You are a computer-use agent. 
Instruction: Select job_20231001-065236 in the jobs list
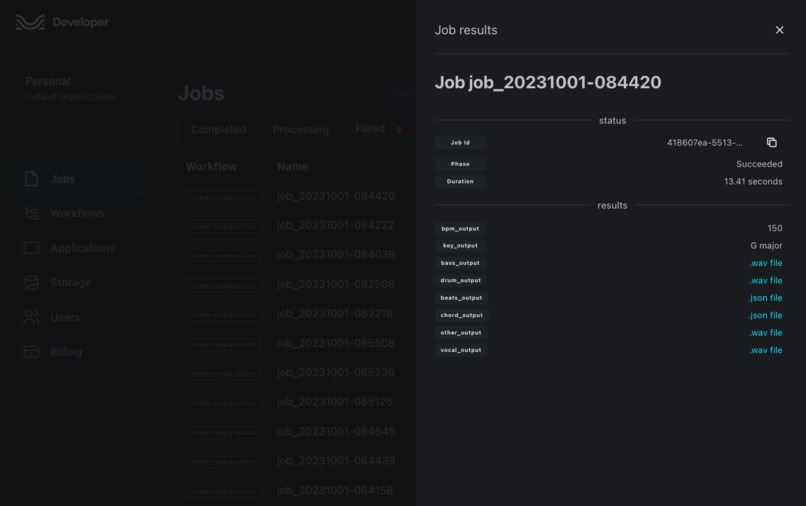tap(336, 372)
